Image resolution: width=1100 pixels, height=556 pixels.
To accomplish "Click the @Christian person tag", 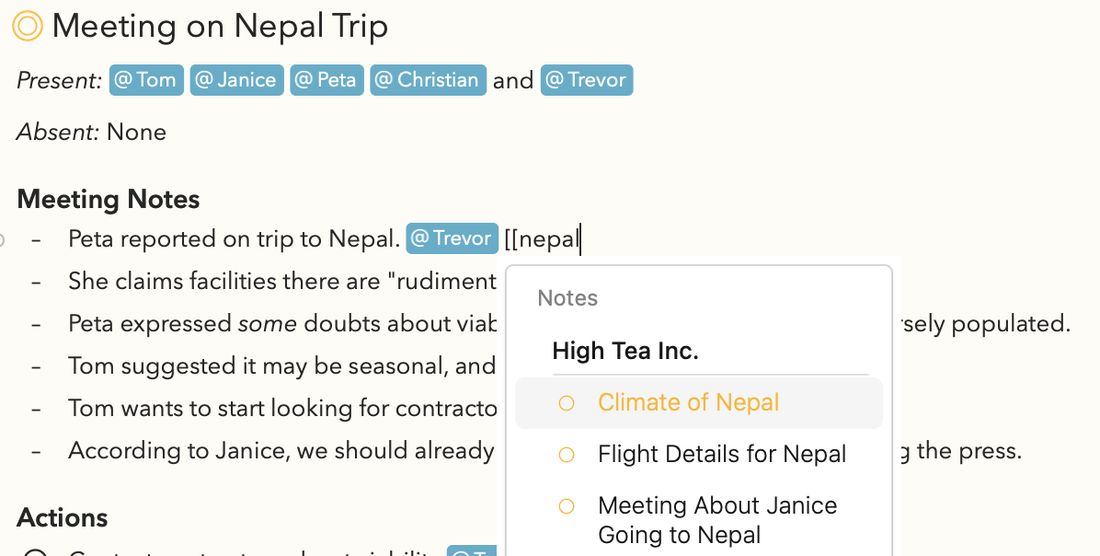I will coord(428,80).
